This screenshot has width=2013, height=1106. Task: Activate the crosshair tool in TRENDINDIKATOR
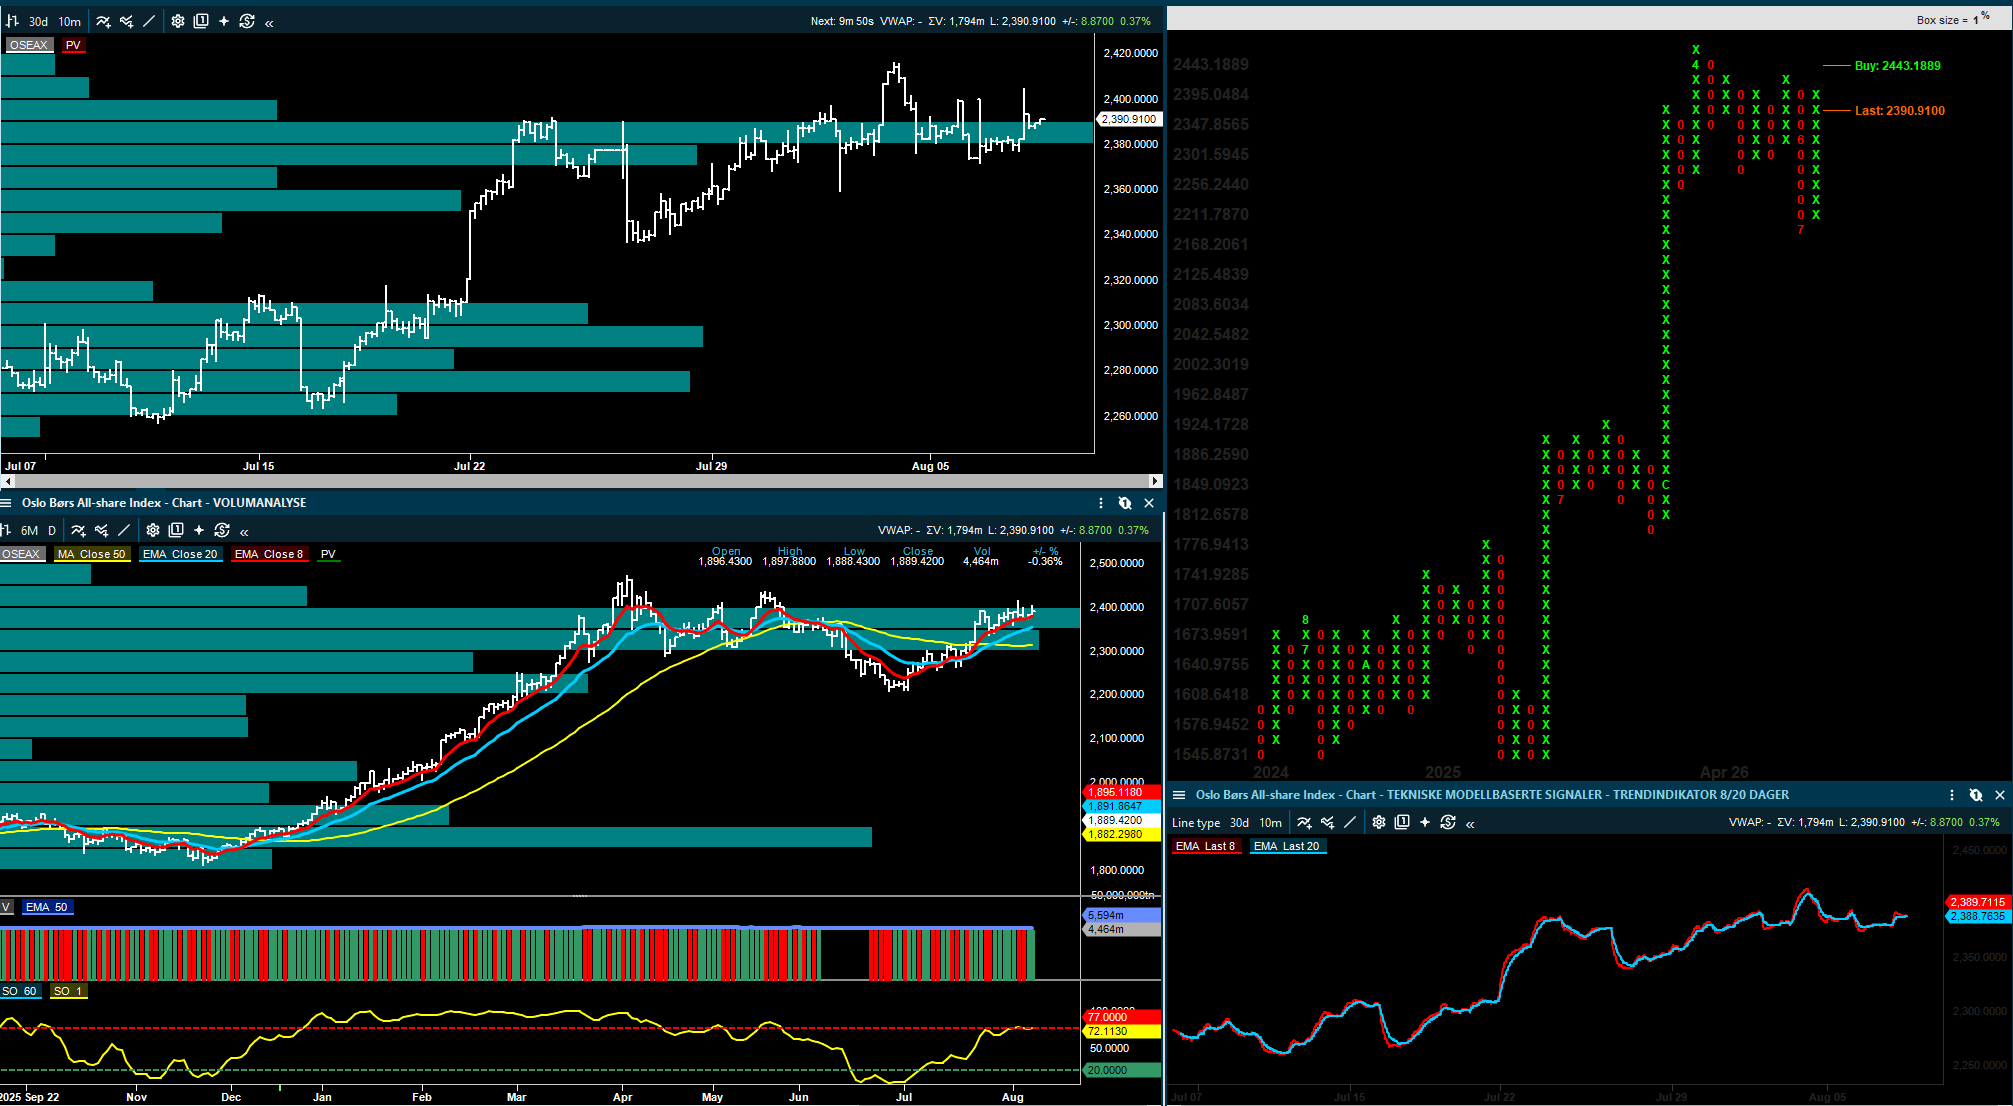[1425, 822]
